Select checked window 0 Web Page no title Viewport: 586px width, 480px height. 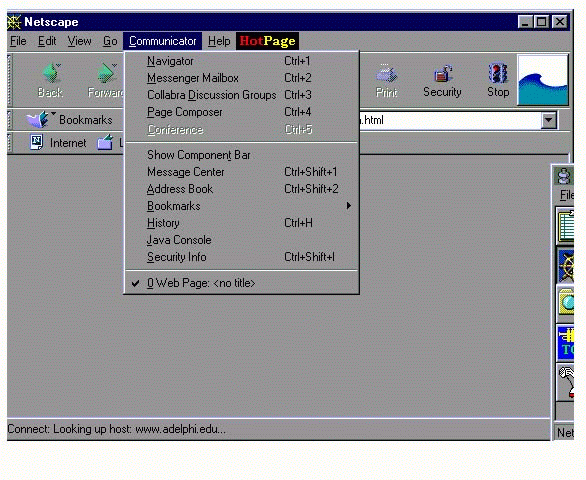(x=241, y=283)
